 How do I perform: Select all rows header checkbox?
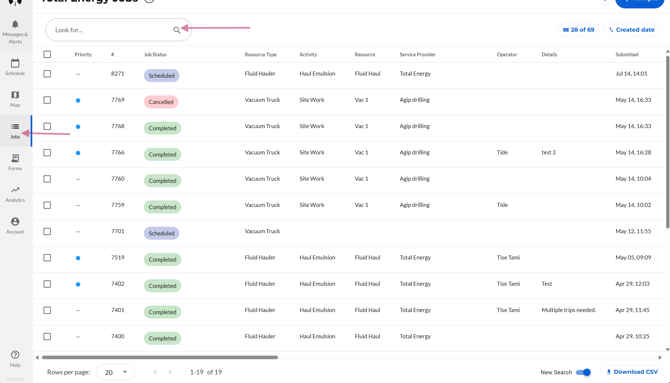click(x=47, y=54)
